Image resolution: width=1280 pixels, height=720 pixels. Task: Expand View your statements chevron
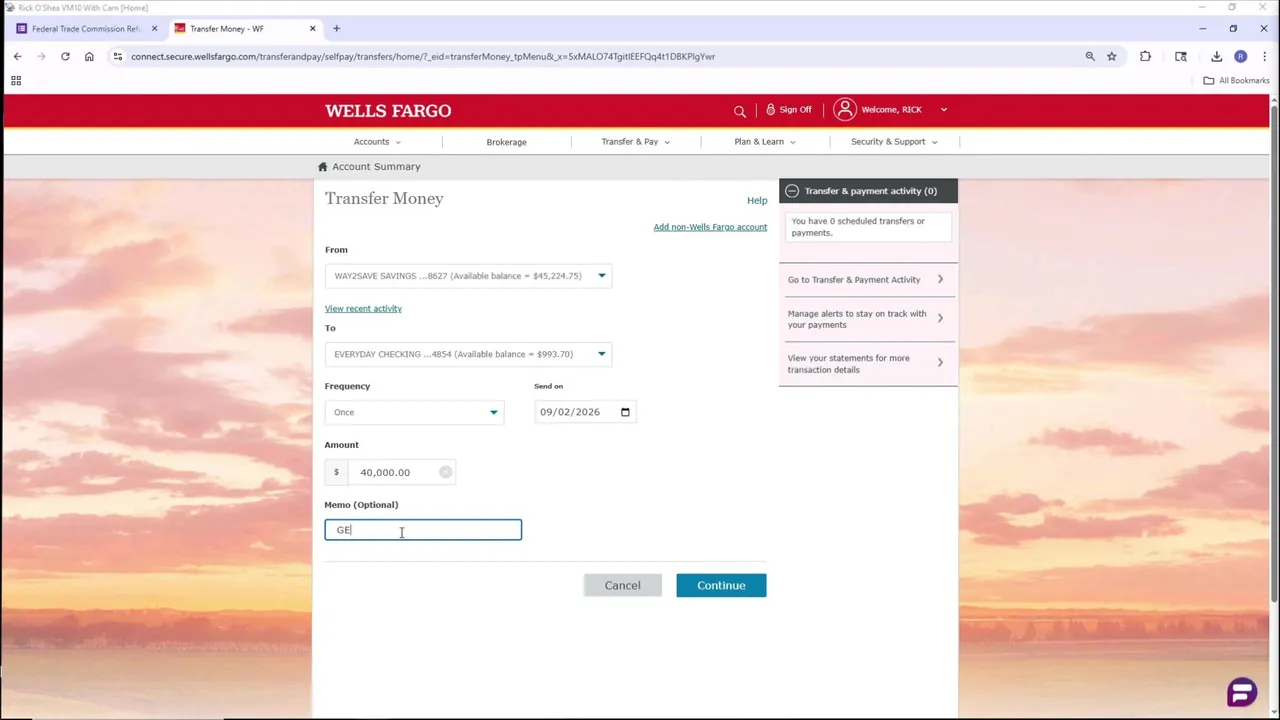940,362
